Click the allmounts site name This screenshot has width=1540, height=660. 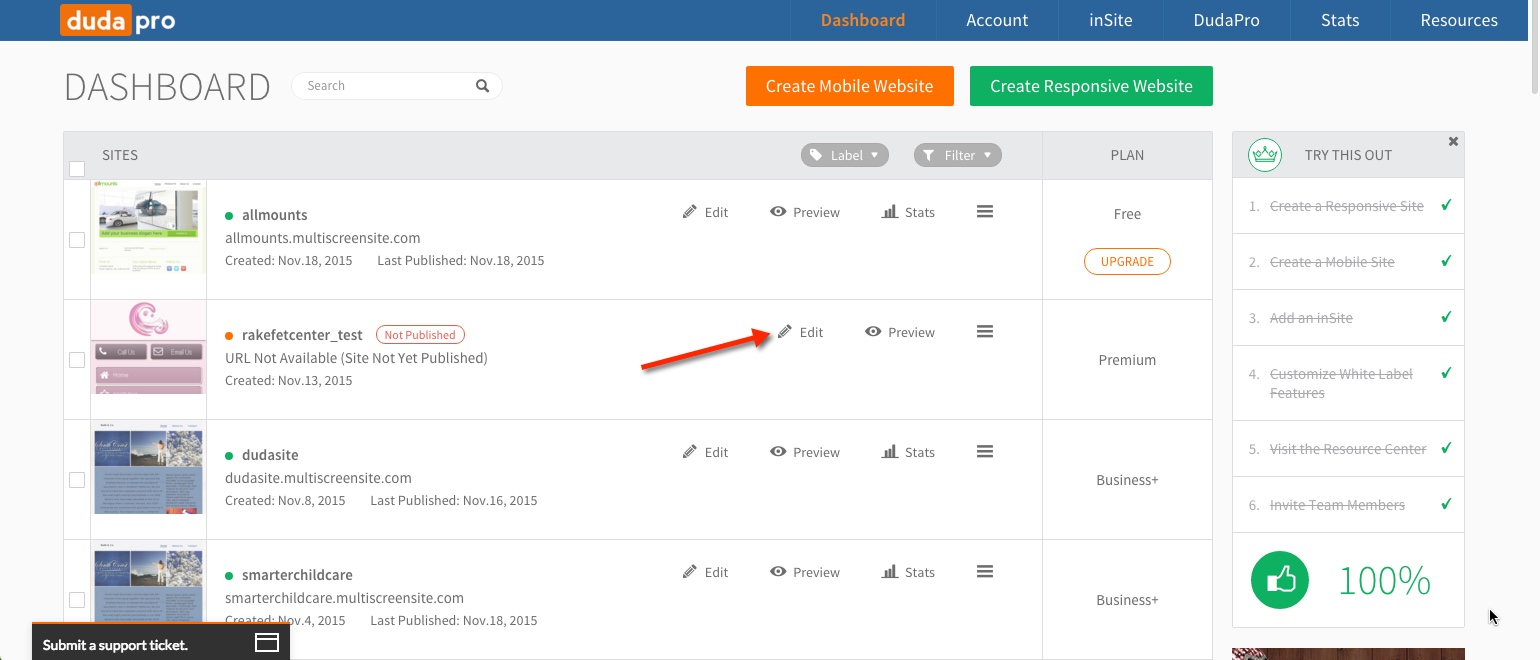[x=275, y=215]
